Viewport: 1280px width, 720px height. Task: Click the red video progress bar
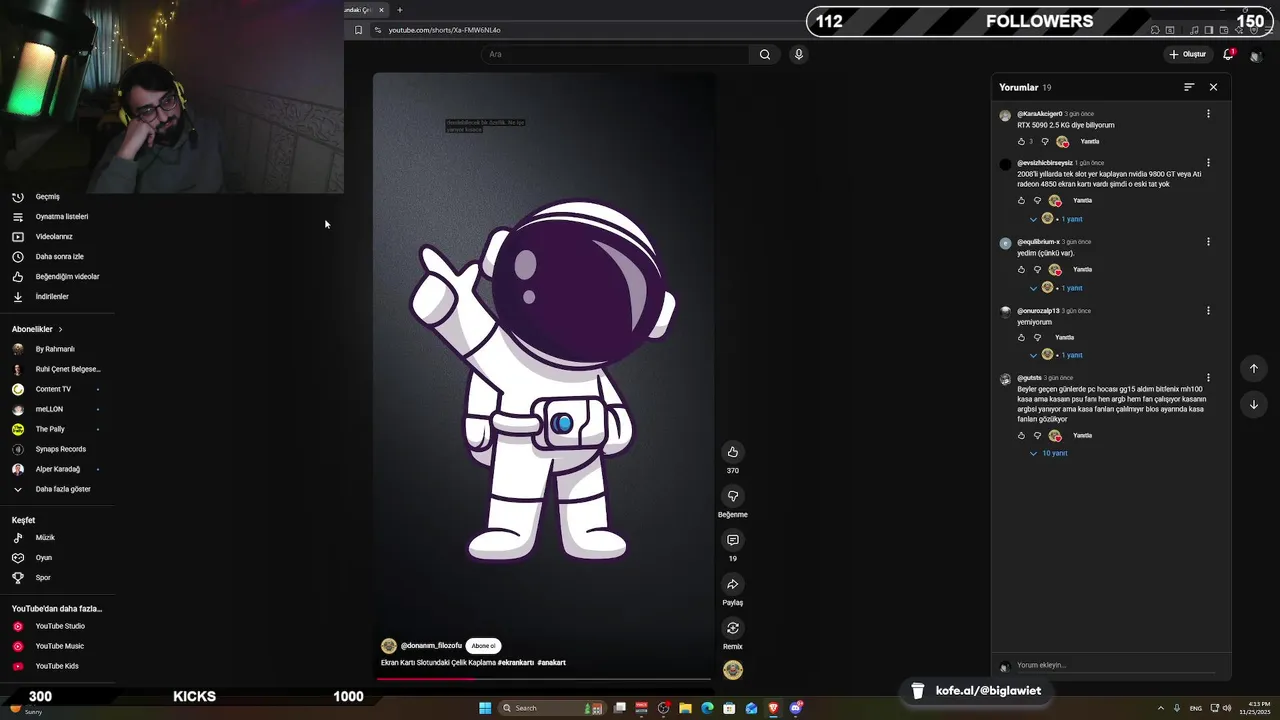pos(427,678)
